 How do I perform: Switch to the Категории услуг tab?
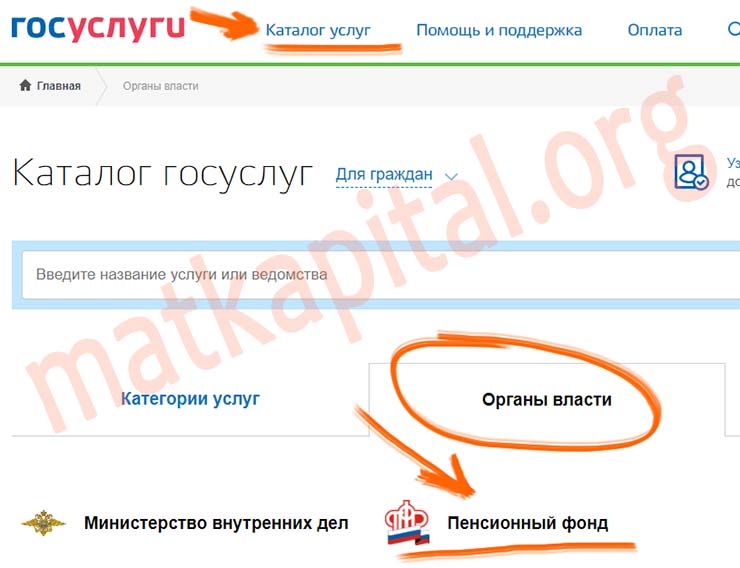click(190, 399)
